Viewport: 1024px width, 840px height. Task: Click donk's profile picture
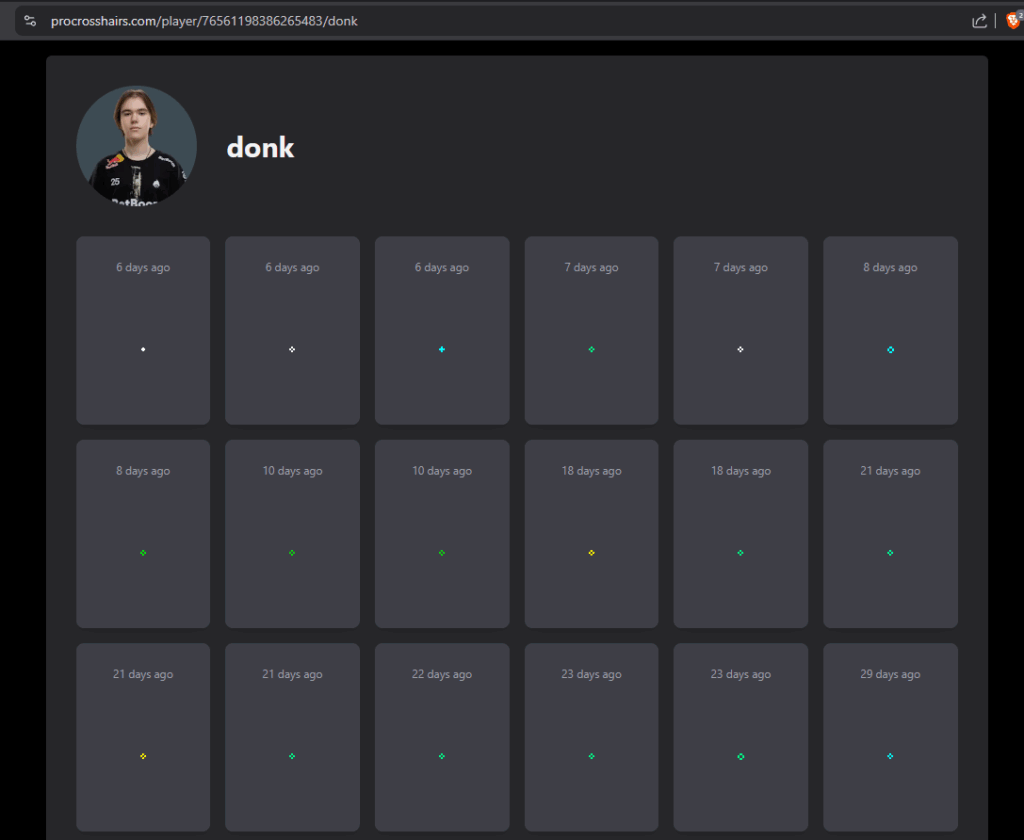(x=136, y=146)
